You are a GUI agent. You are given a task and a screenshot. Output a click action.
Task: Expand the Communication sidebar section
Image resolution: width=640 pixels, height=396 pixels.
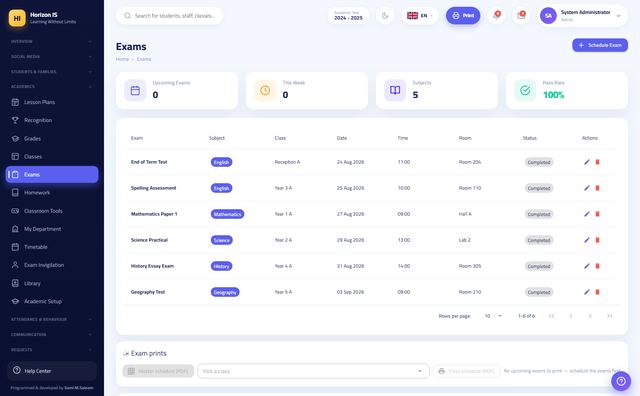pyautogui.click(x=51, y=334)
